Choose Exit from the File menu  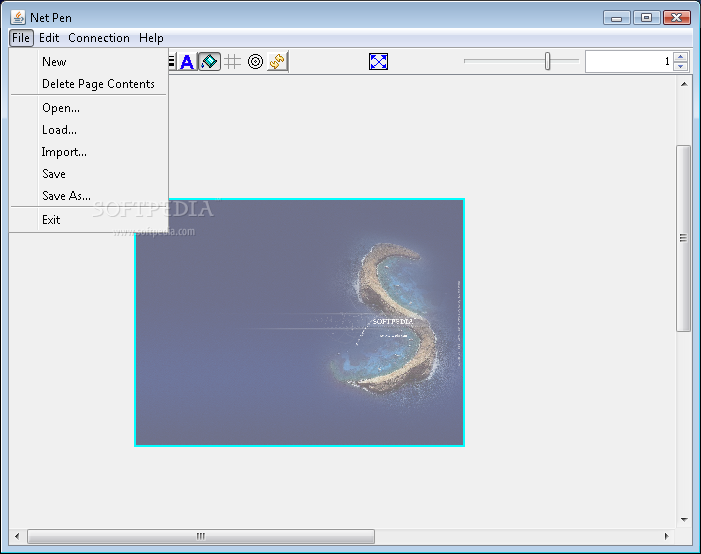point(89,220)
